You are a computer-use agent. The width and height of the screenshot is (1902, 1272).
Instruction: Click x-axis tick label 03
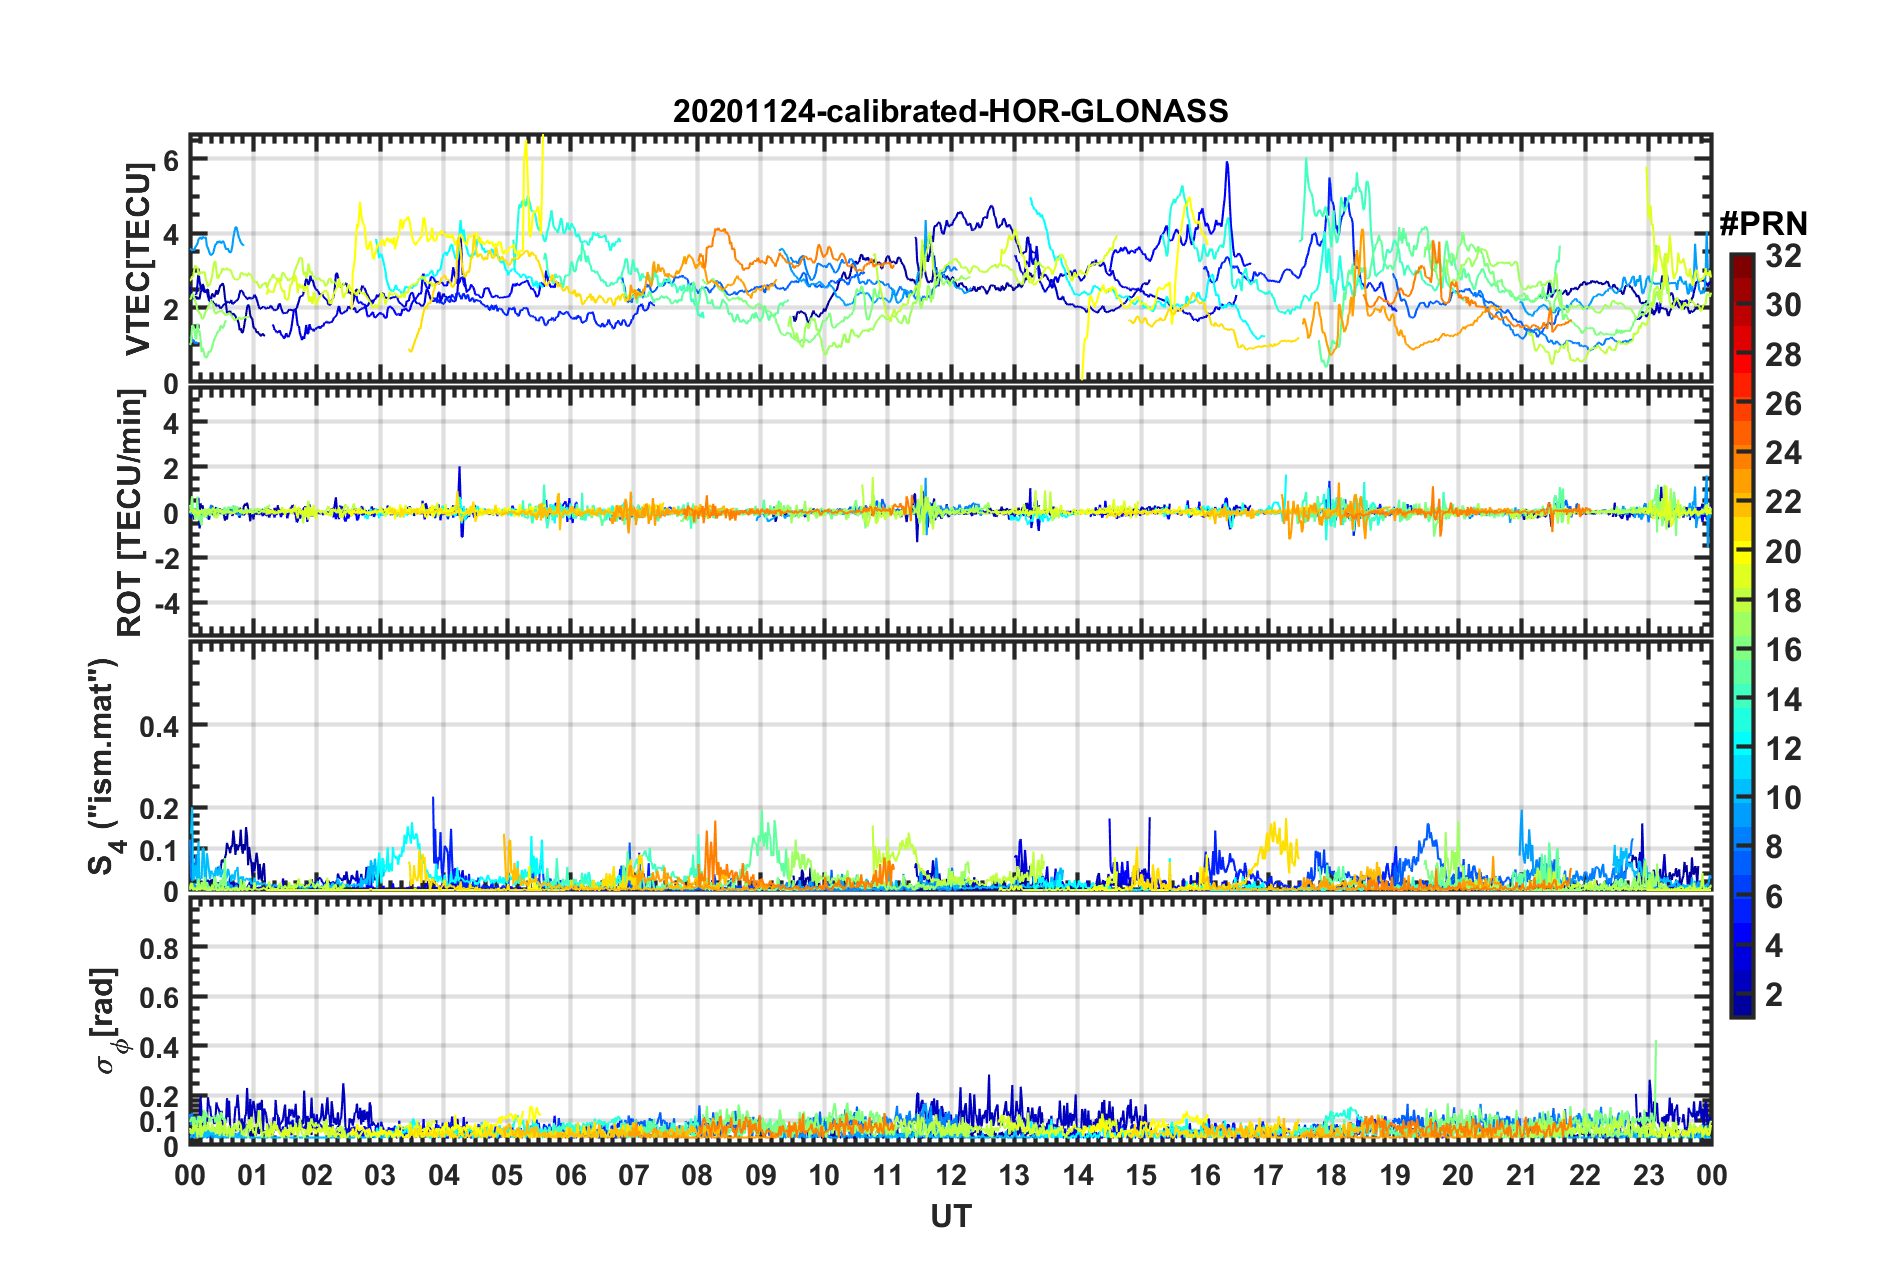(380, 1175)
